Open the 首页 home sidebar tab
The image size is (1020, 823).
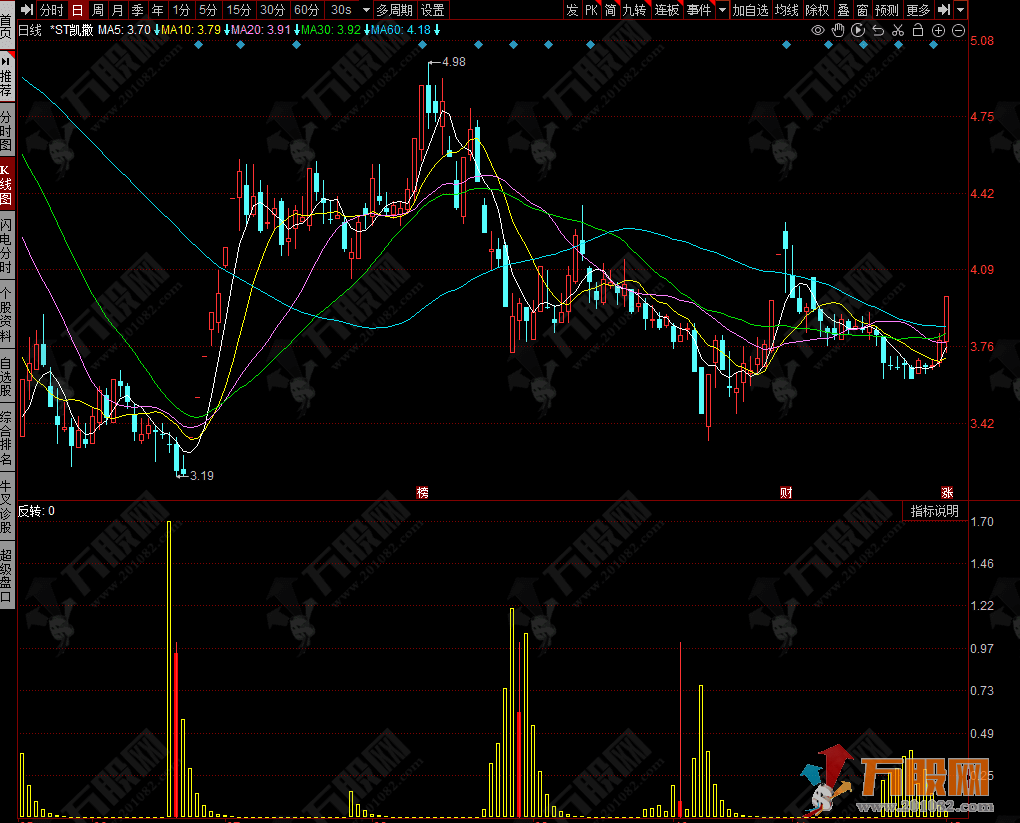[6, 23]
